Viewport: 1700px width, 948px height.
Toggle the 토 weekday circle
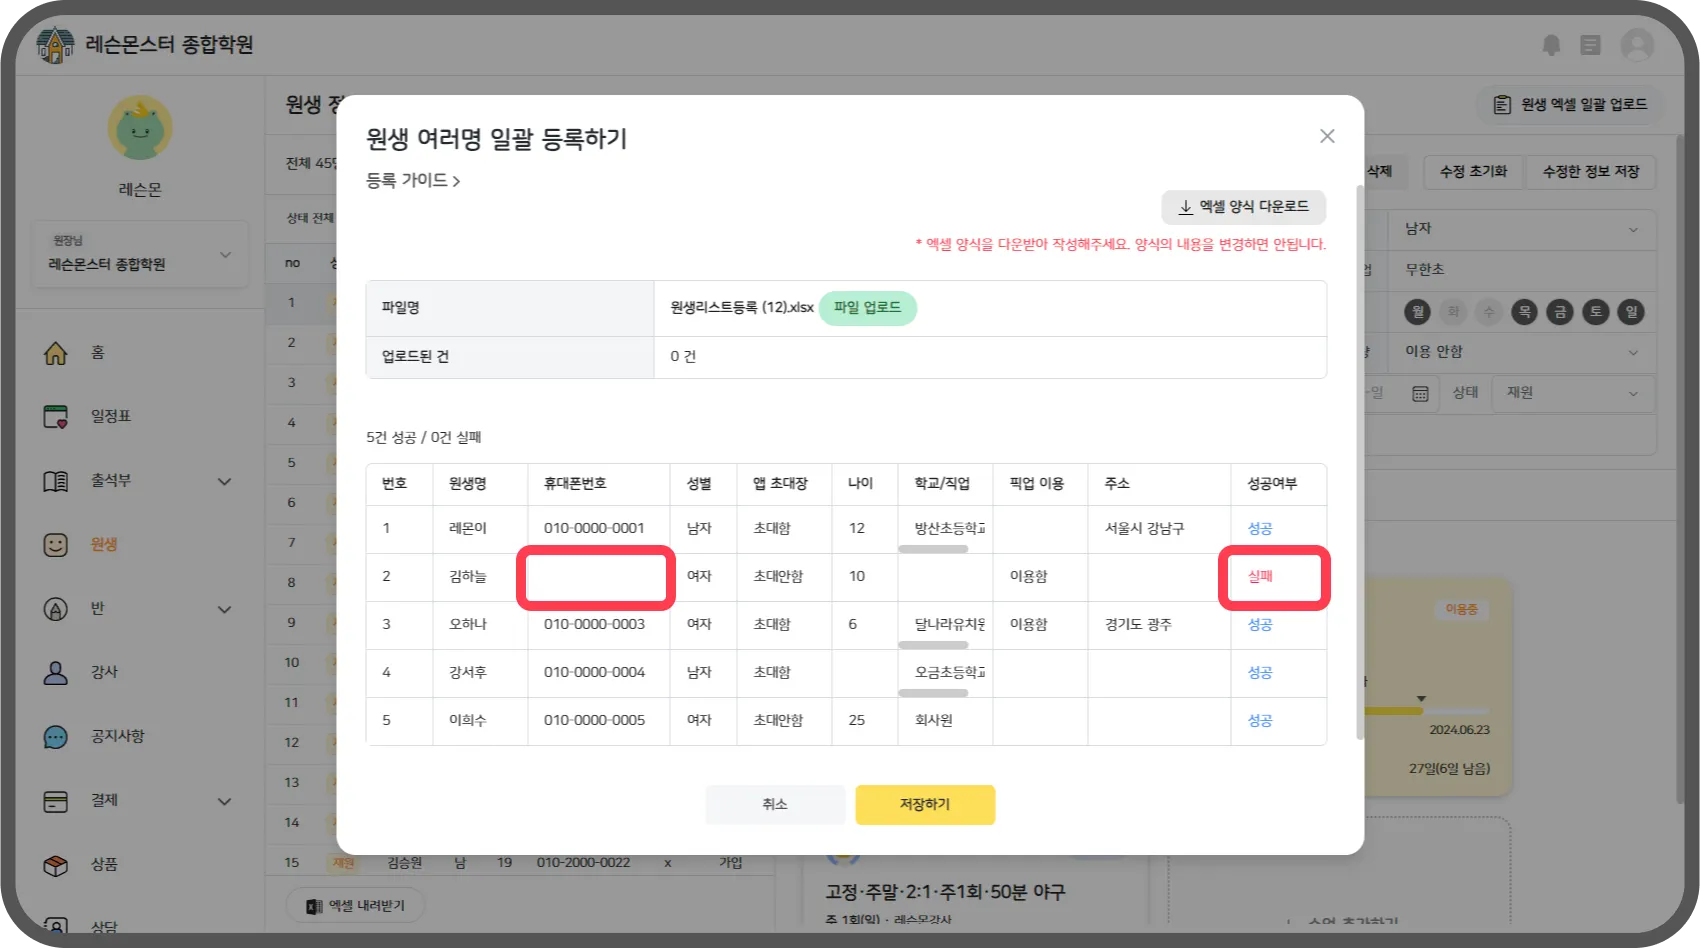click(x=1596, y=312)
